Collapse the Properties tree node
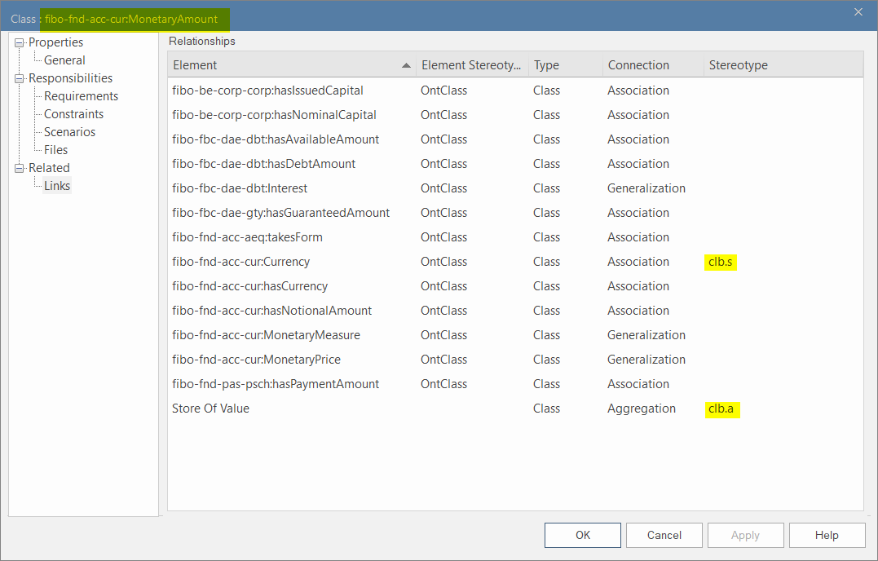The height and width of the screenshot is (561, 878). tap(19, 43)
